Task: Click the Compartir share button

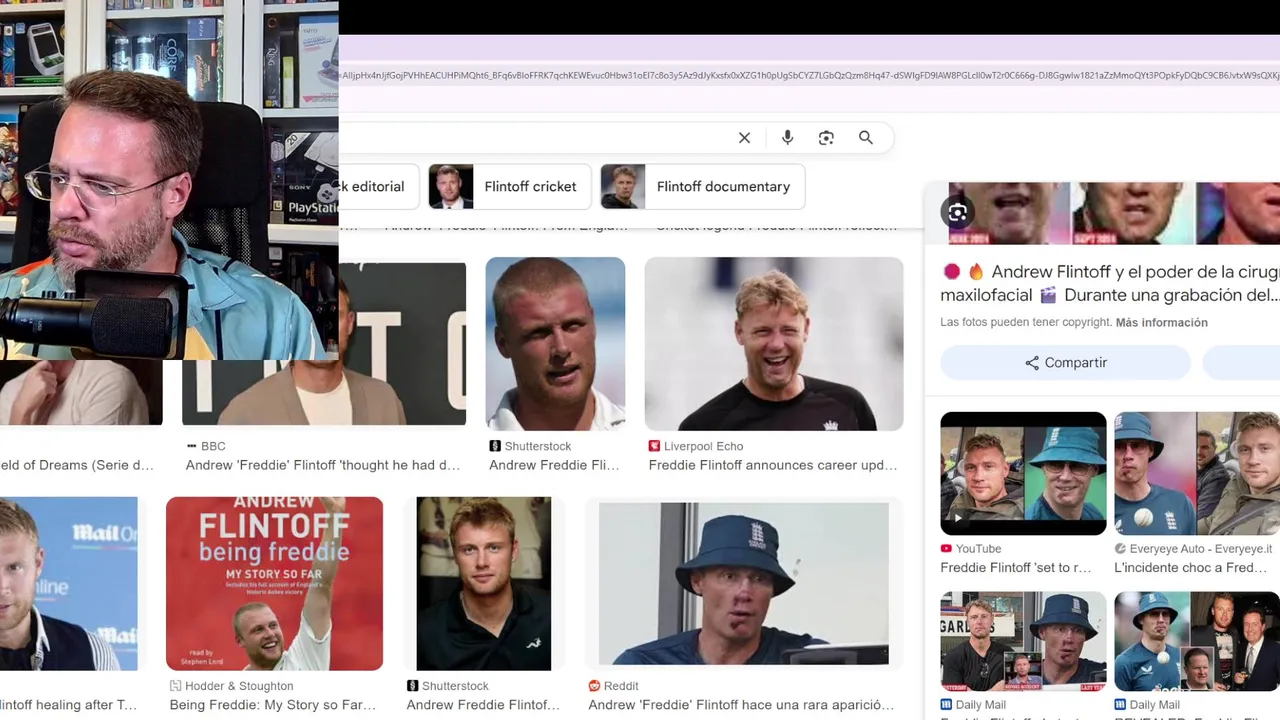Action: tap(1066, 363)
